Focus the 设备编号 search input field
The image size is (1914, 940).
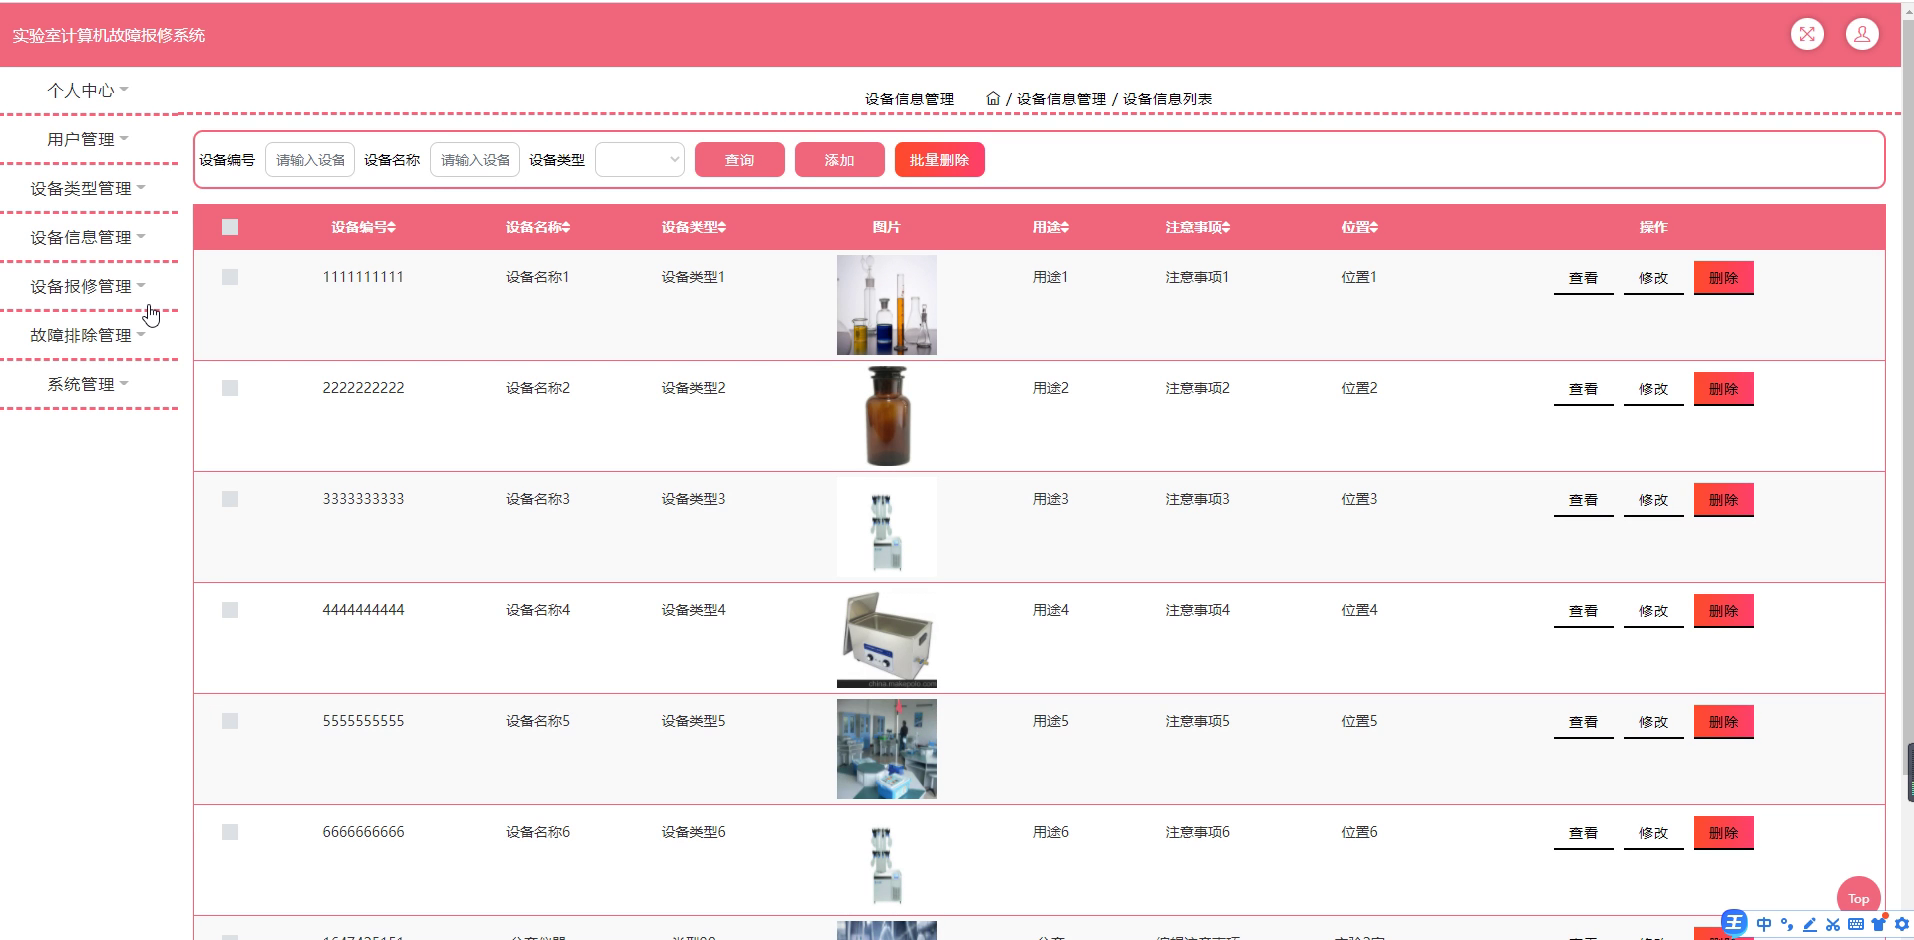coord(310,160)
